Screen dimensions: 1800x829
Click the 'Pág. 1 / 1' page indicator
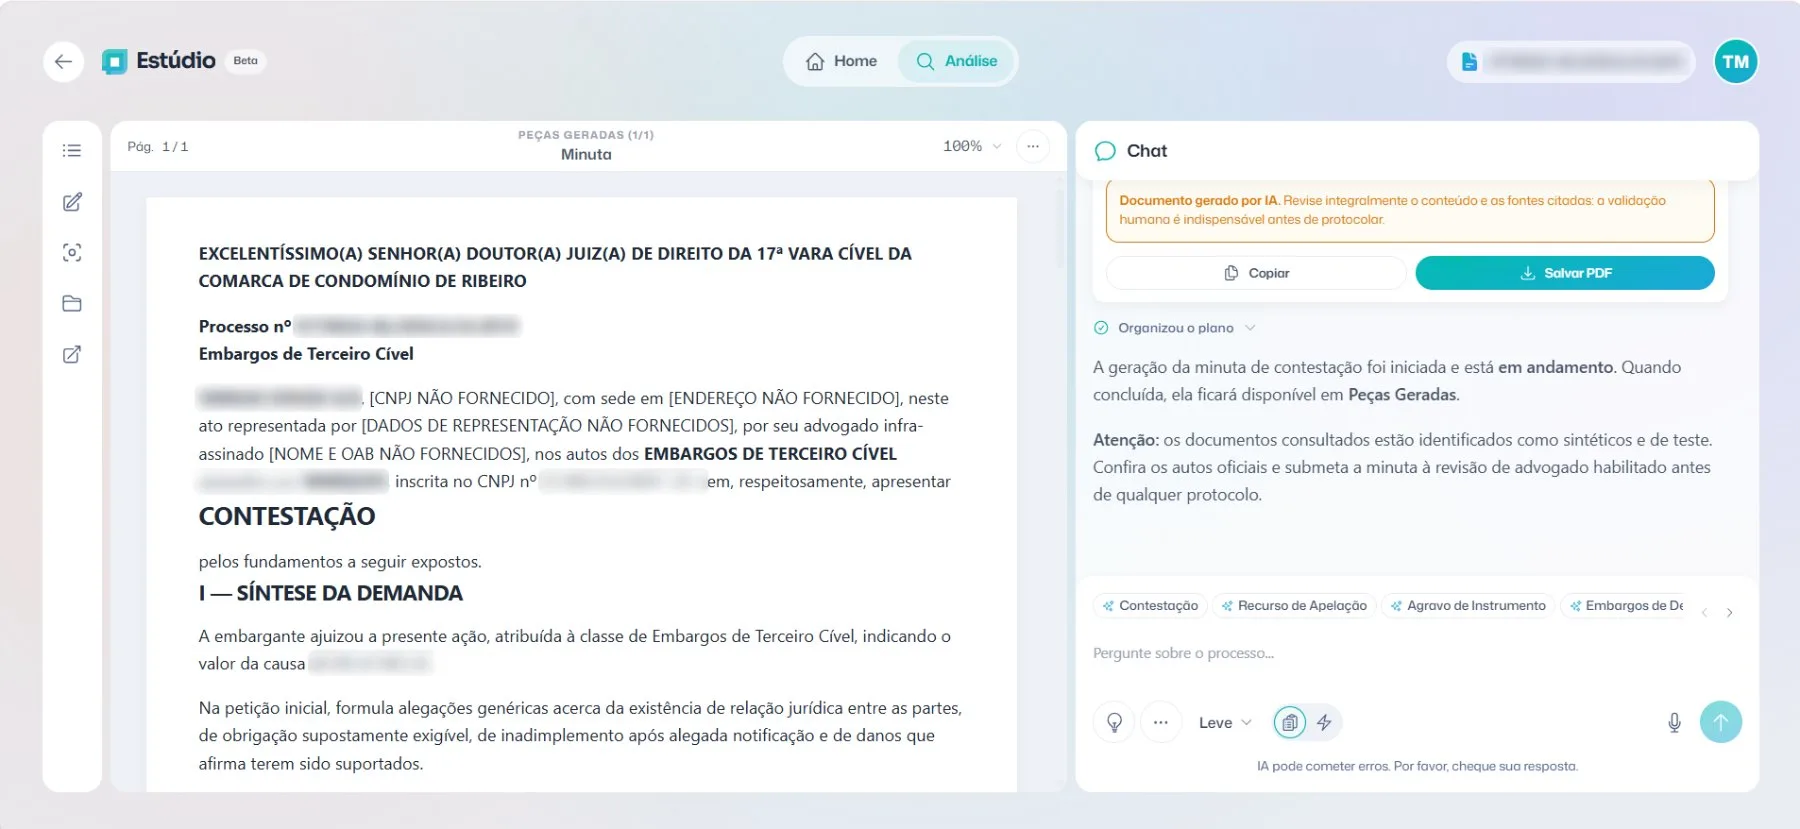(158, 147)
